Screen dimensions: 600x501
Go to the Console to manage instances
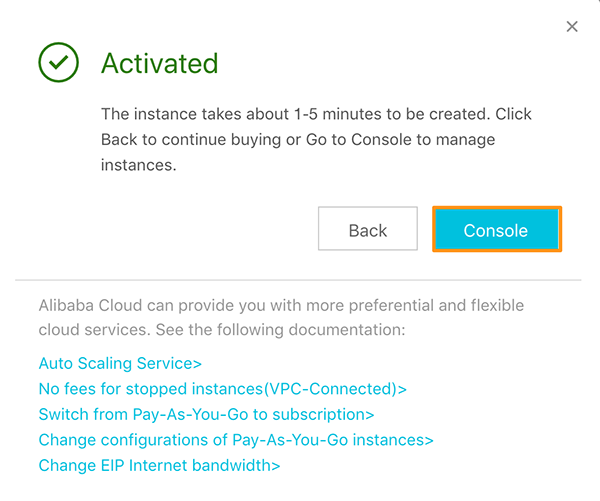point(497,229)
